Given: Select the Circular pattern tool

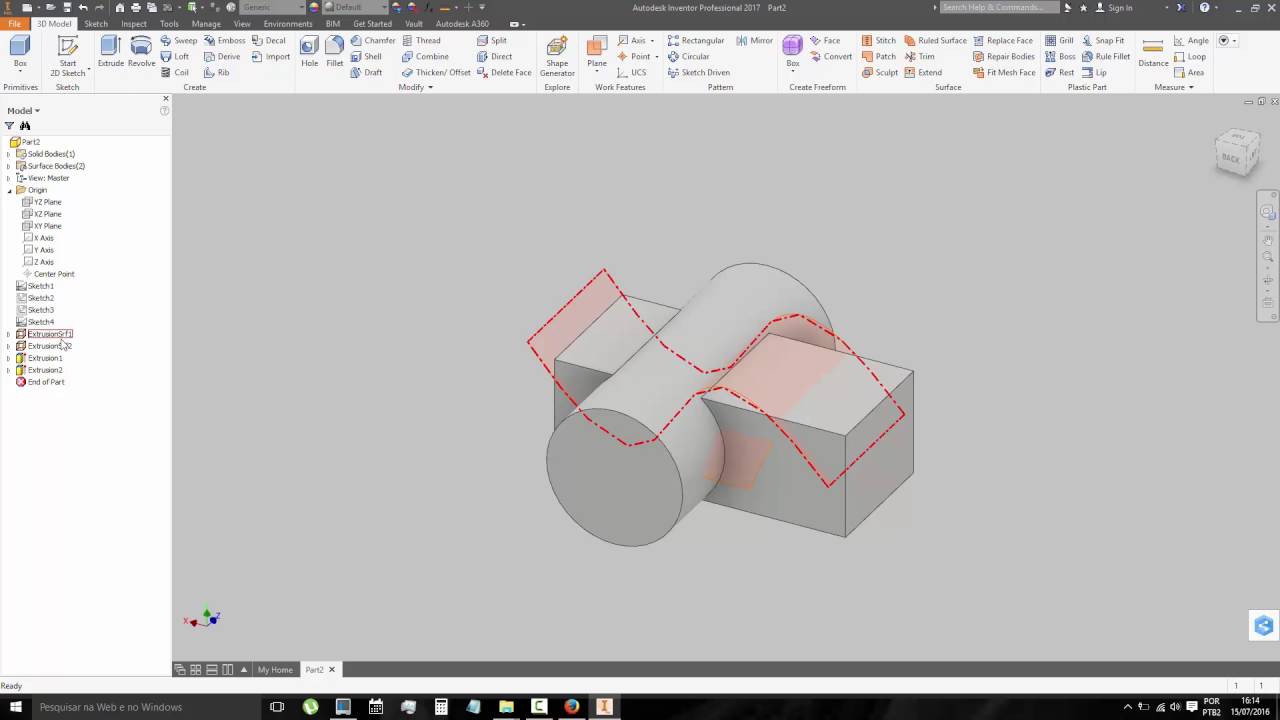Looking at the screenshot, I should pyautogui.click(x=689, y=56).
